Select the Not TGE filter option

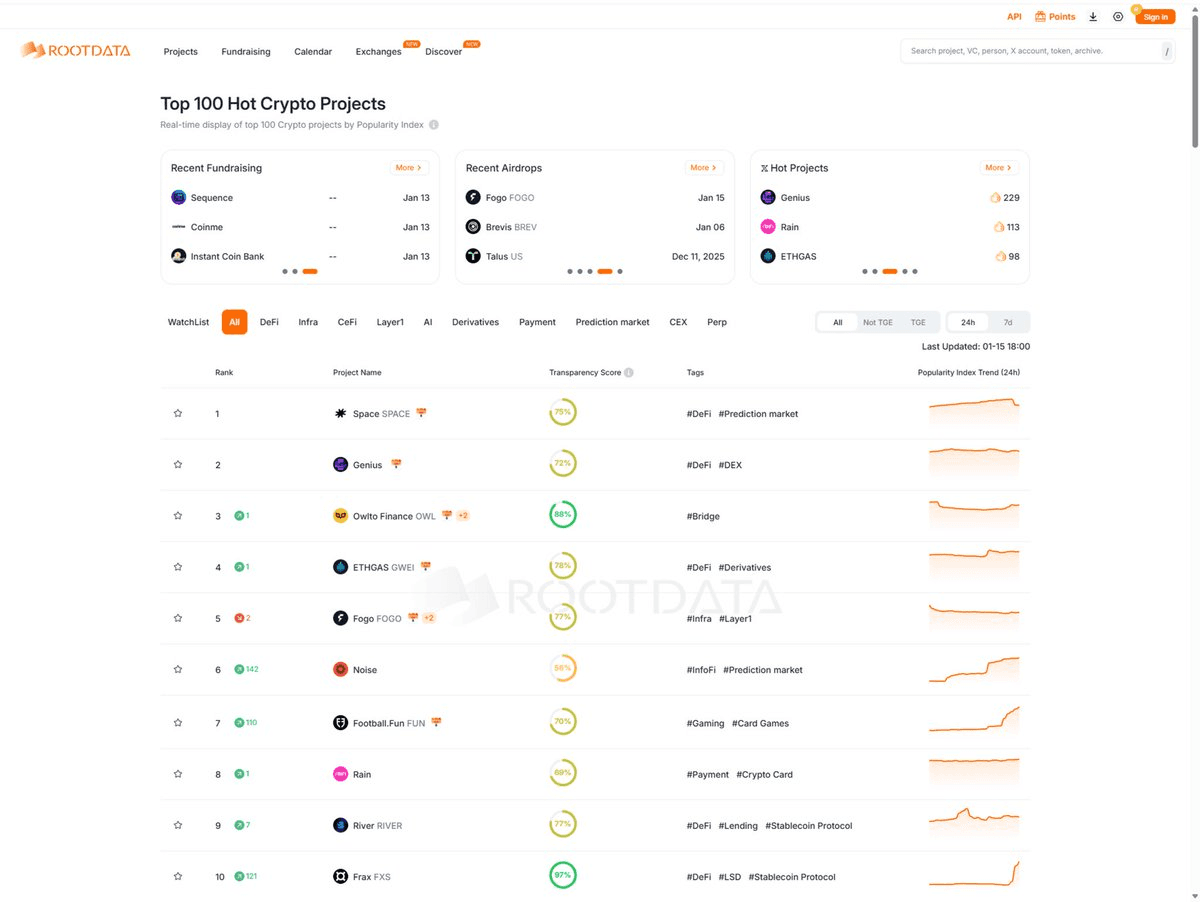point(876,322)
